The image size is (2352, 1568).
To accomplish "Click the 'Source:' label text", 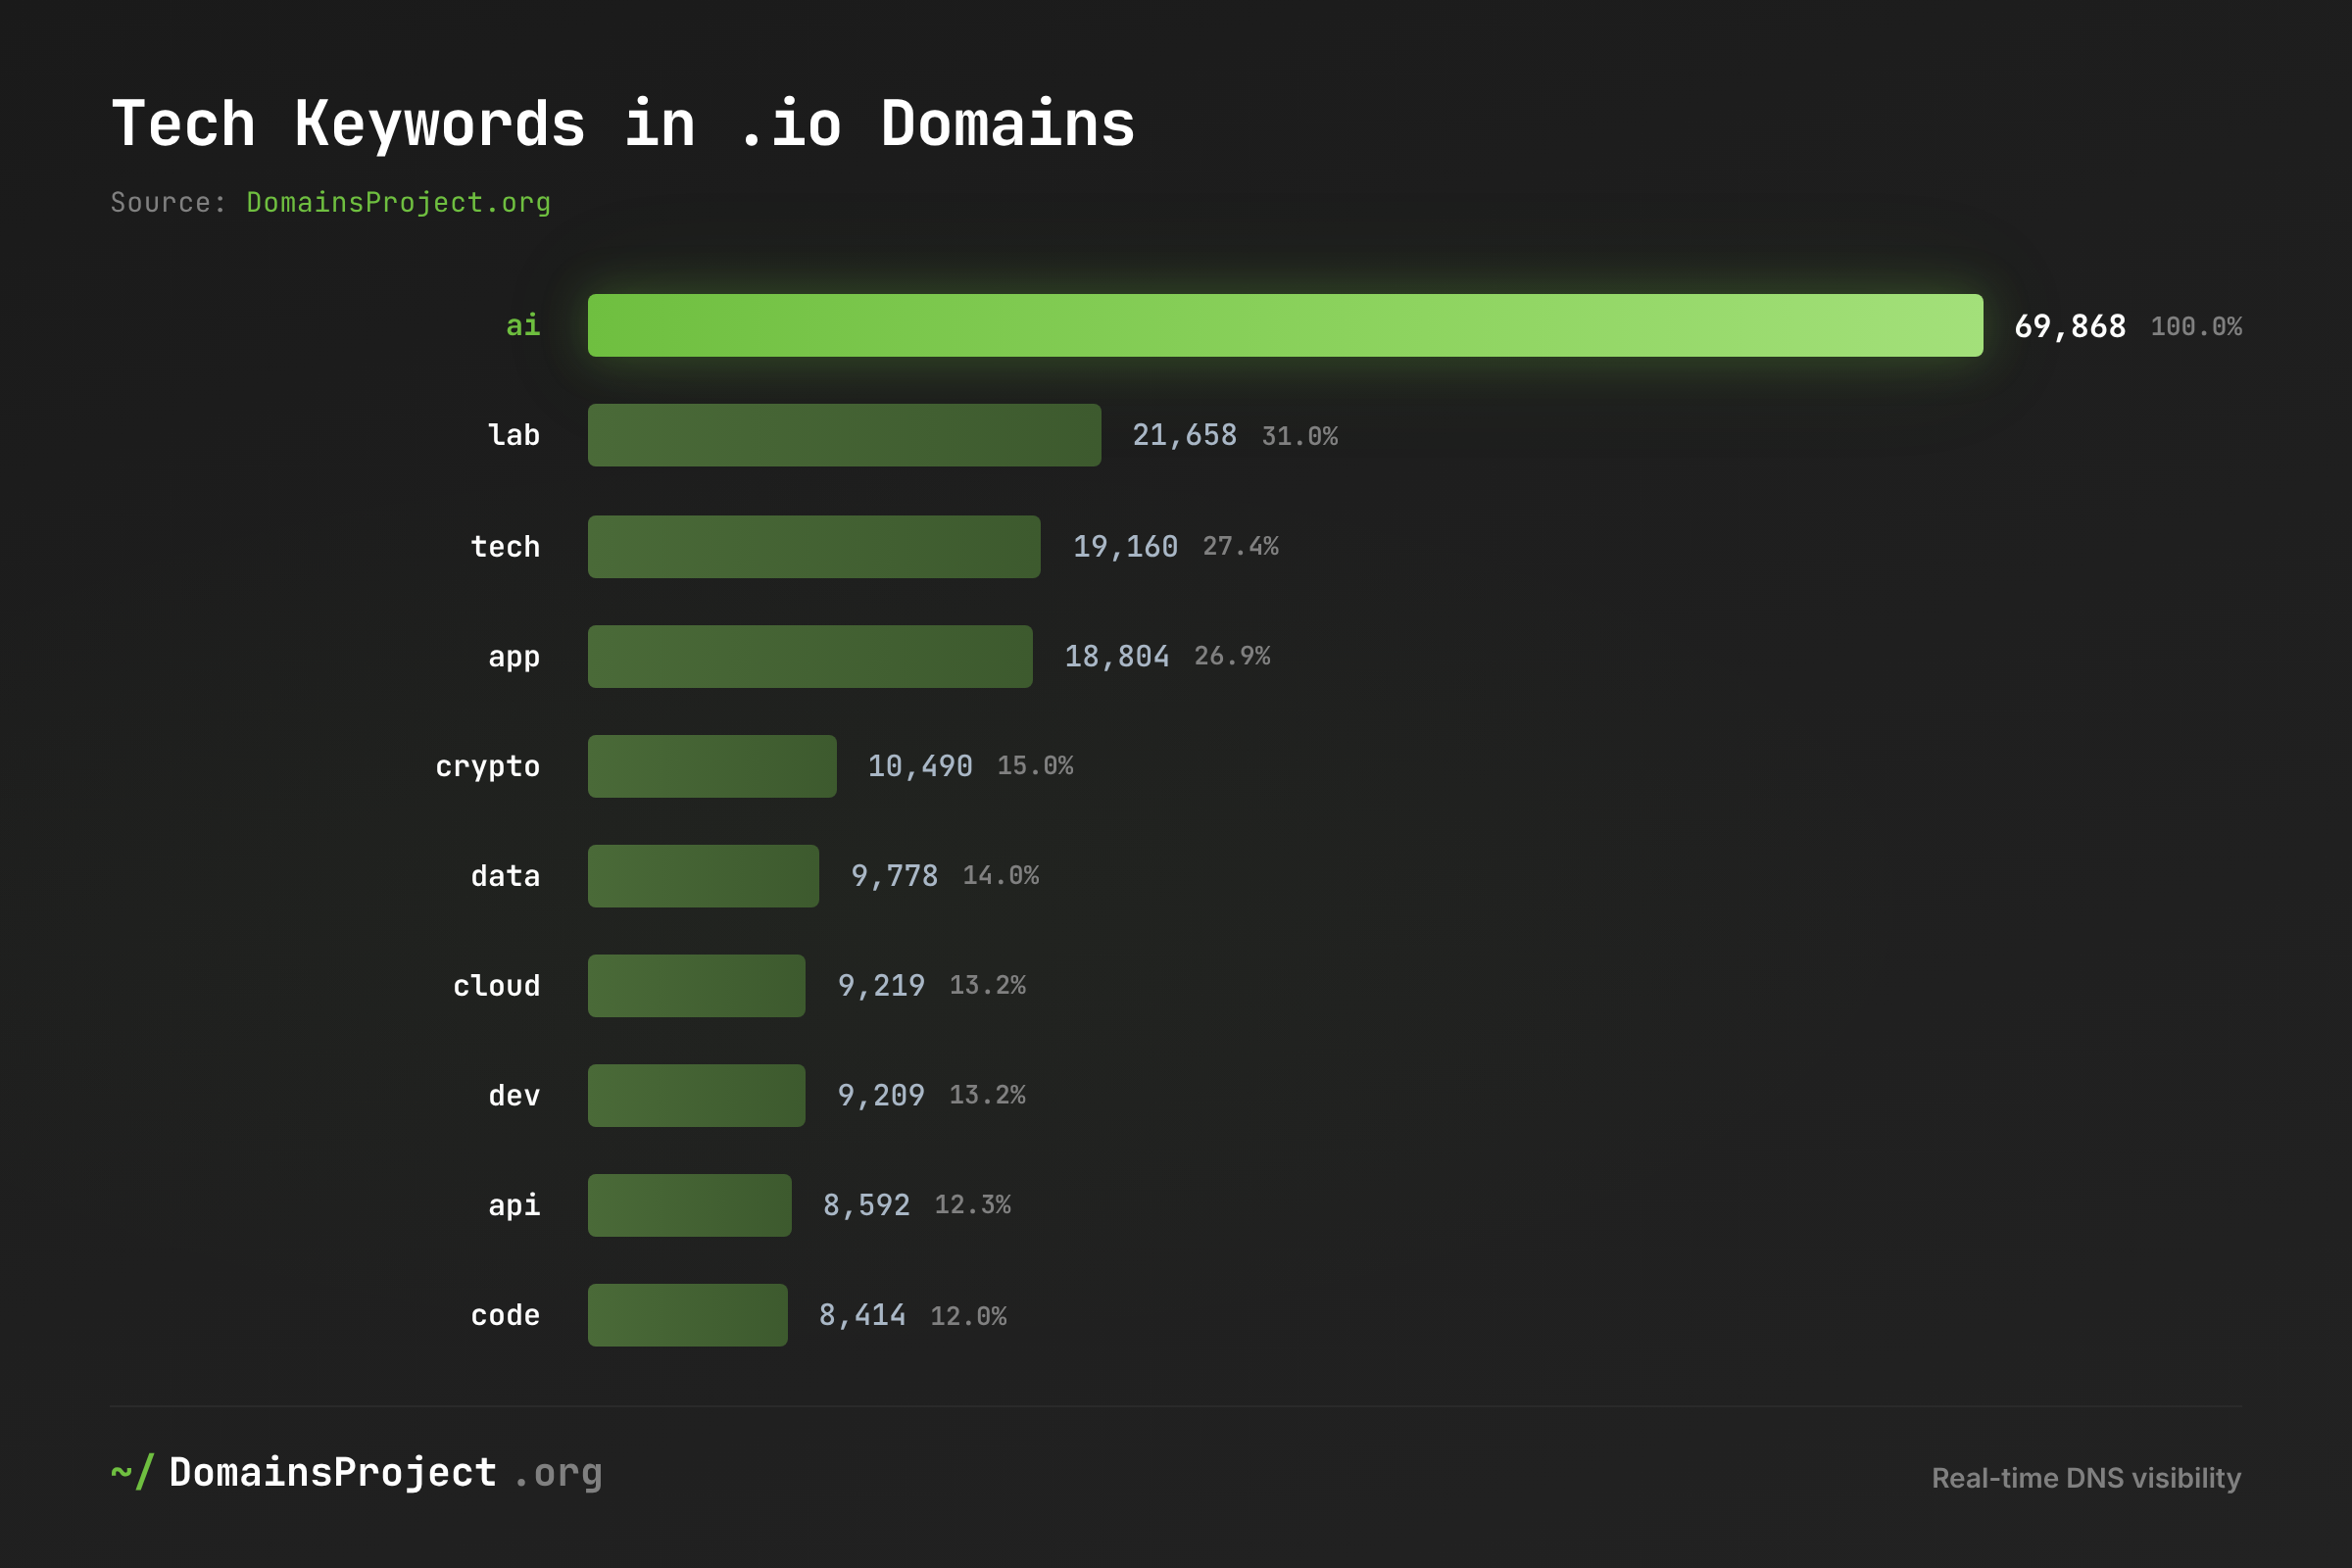I will [168, 203].
